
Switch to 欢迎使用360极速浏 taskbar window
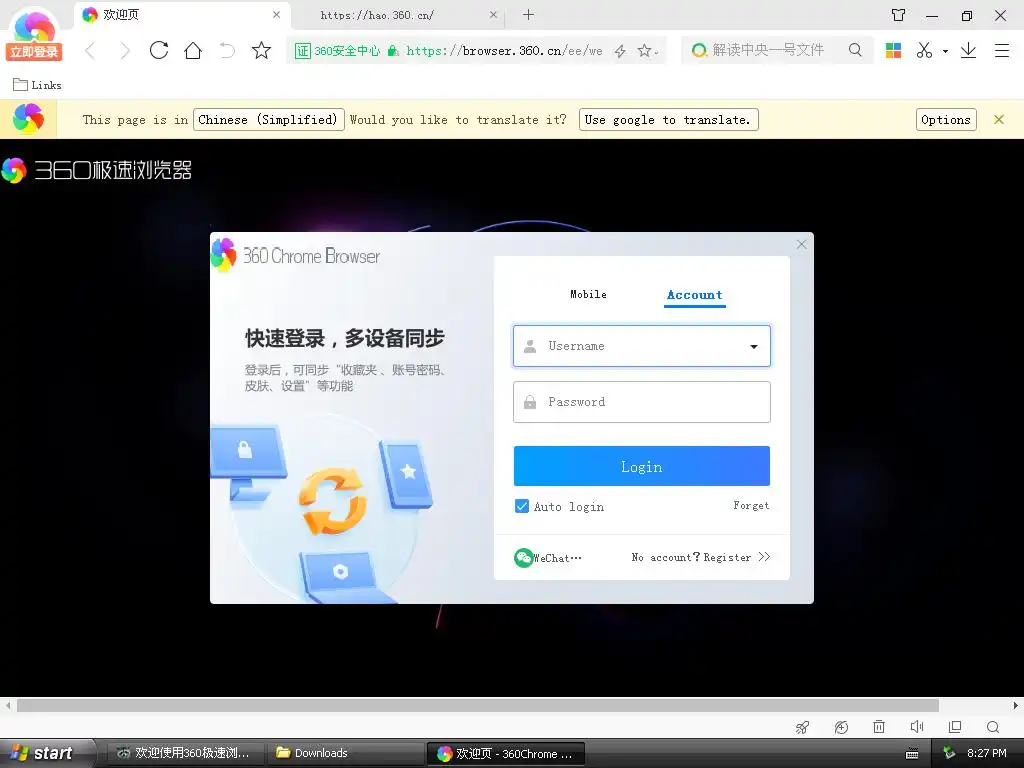tap(184, 753)
